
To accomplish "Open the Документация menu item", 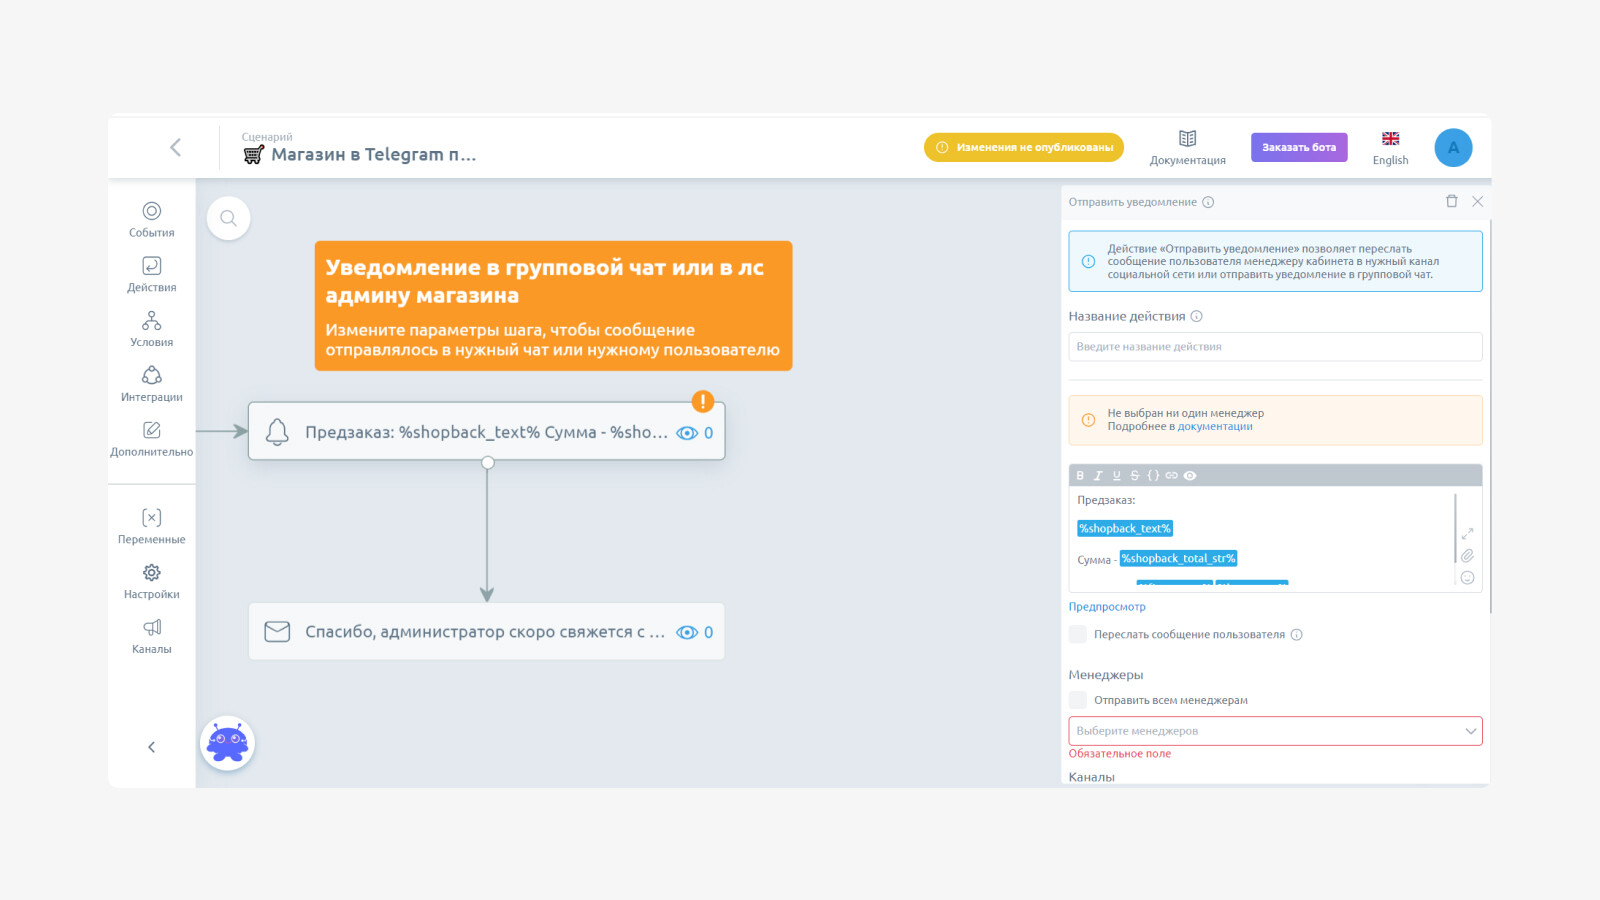I will [1187, 147].
